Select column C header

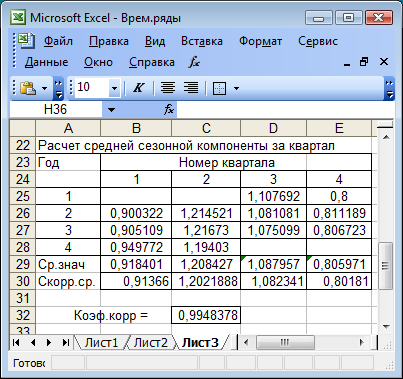click(206, 128)
